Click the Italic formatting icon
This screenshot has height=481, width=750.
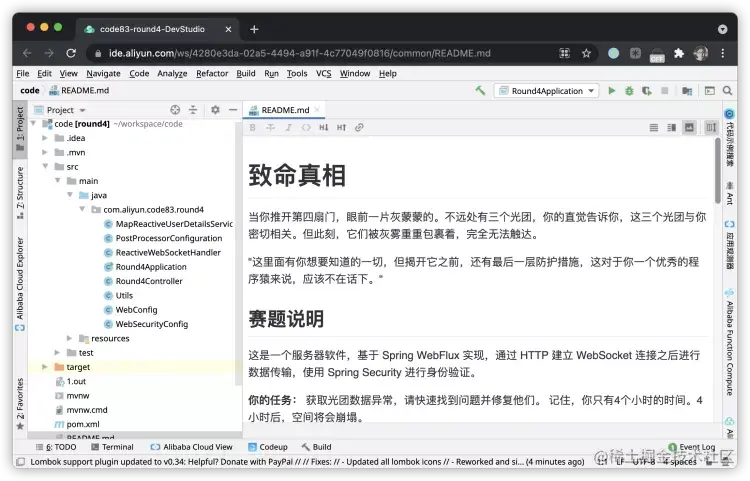288,127
